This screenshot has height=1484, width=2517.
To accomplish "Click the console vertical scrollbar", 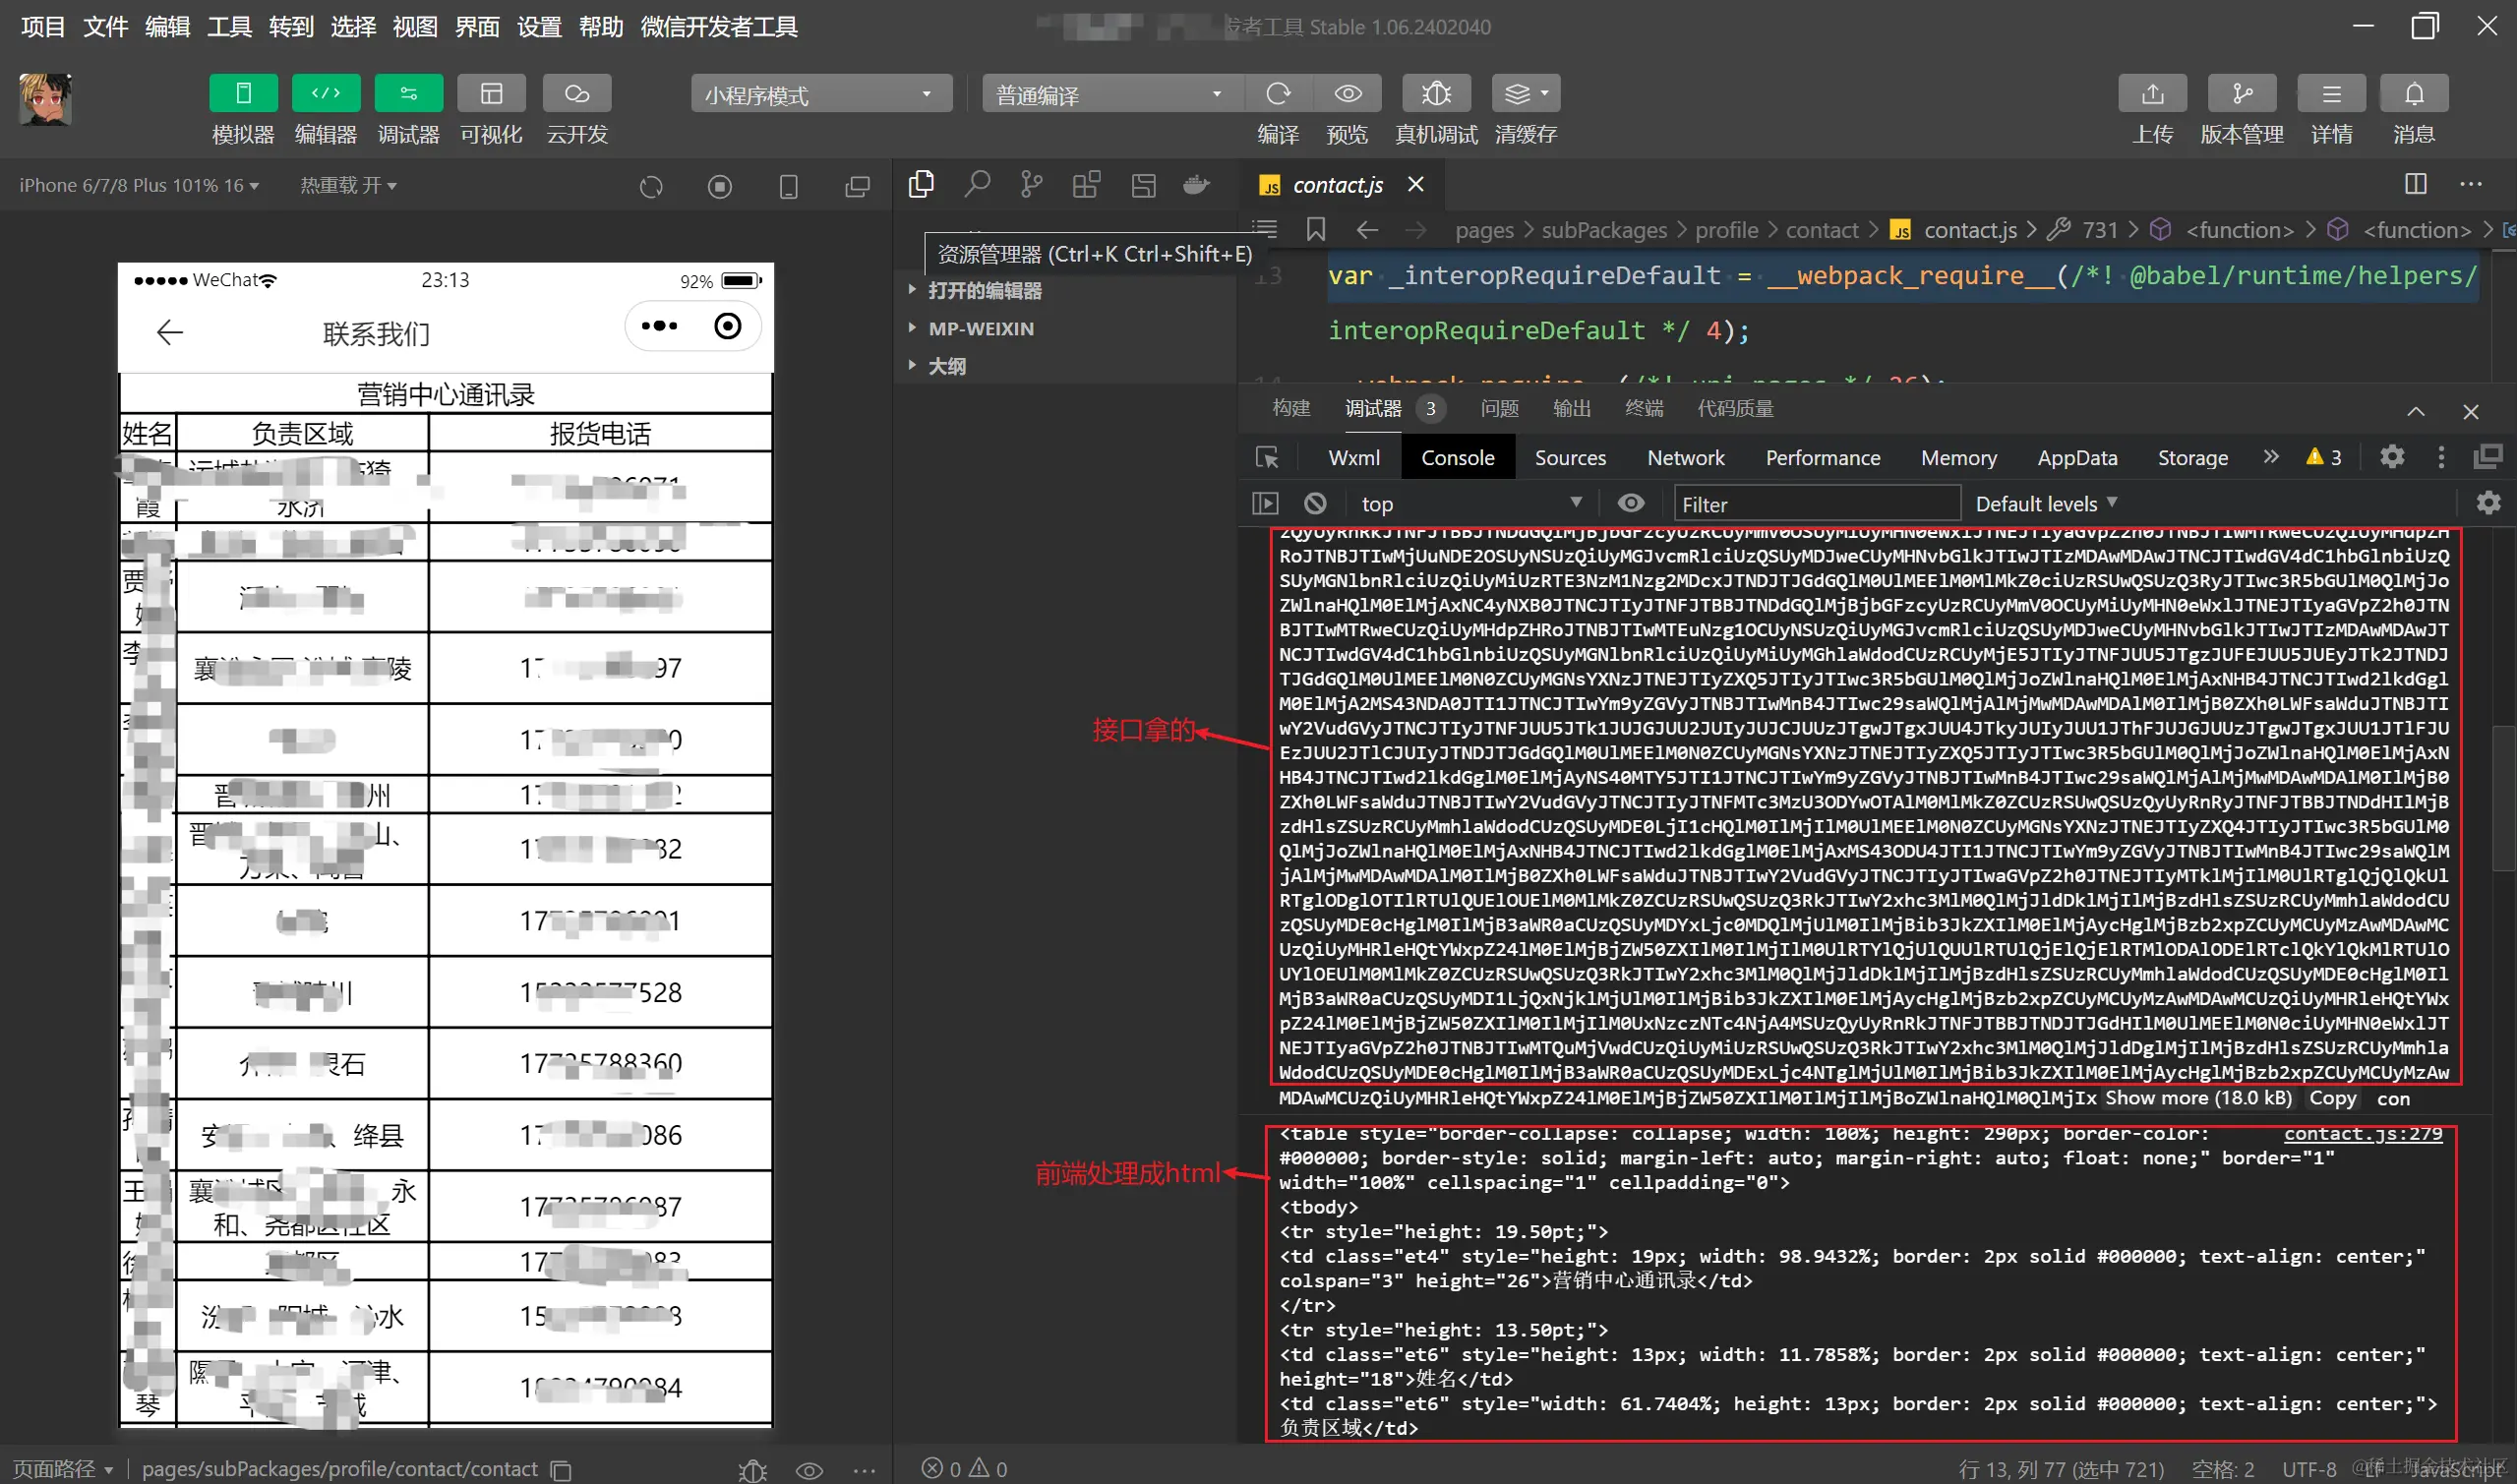I will pyautogui.click(x=2503, y=800).
